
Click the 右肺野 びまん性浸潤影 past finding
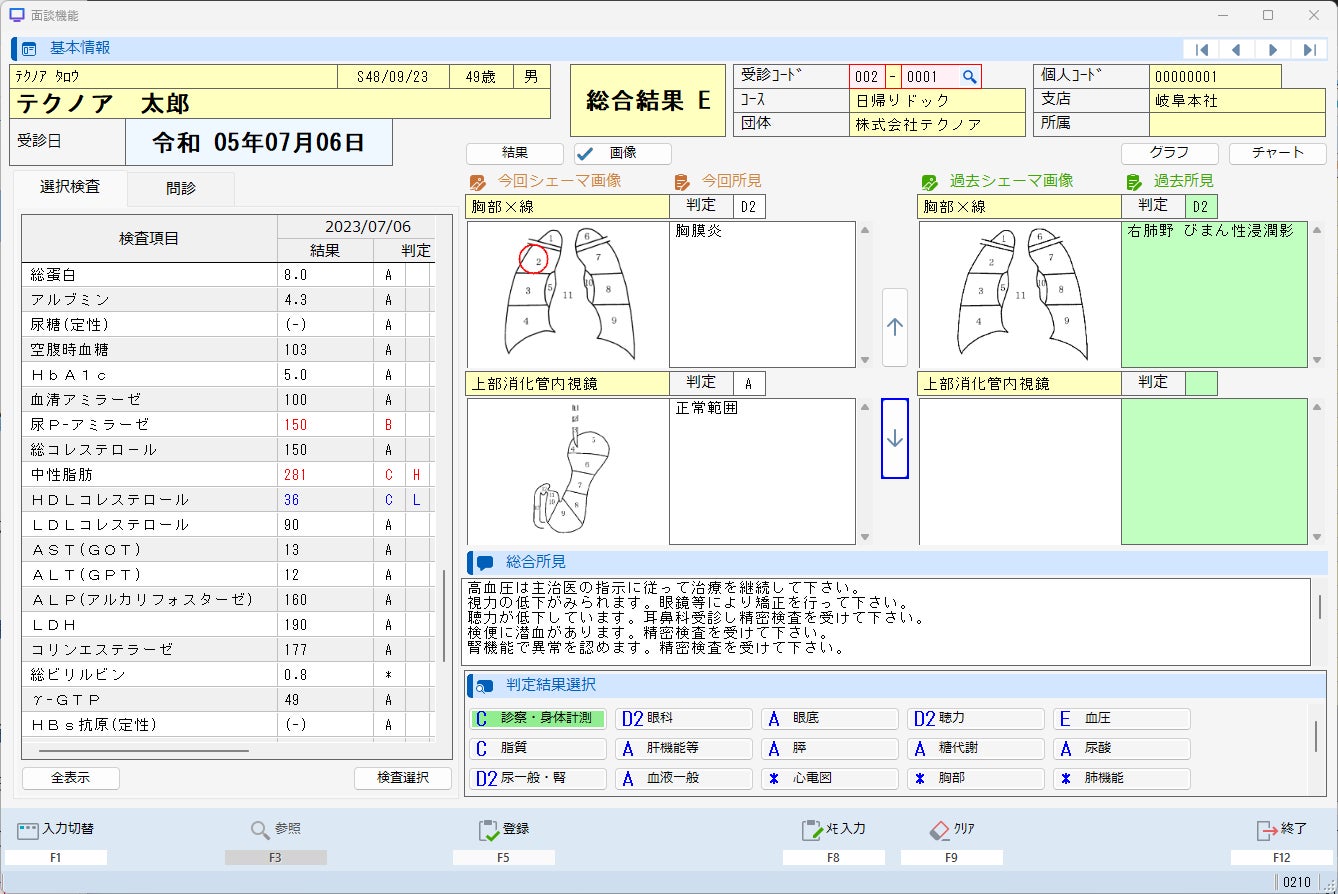point(1210,232)
